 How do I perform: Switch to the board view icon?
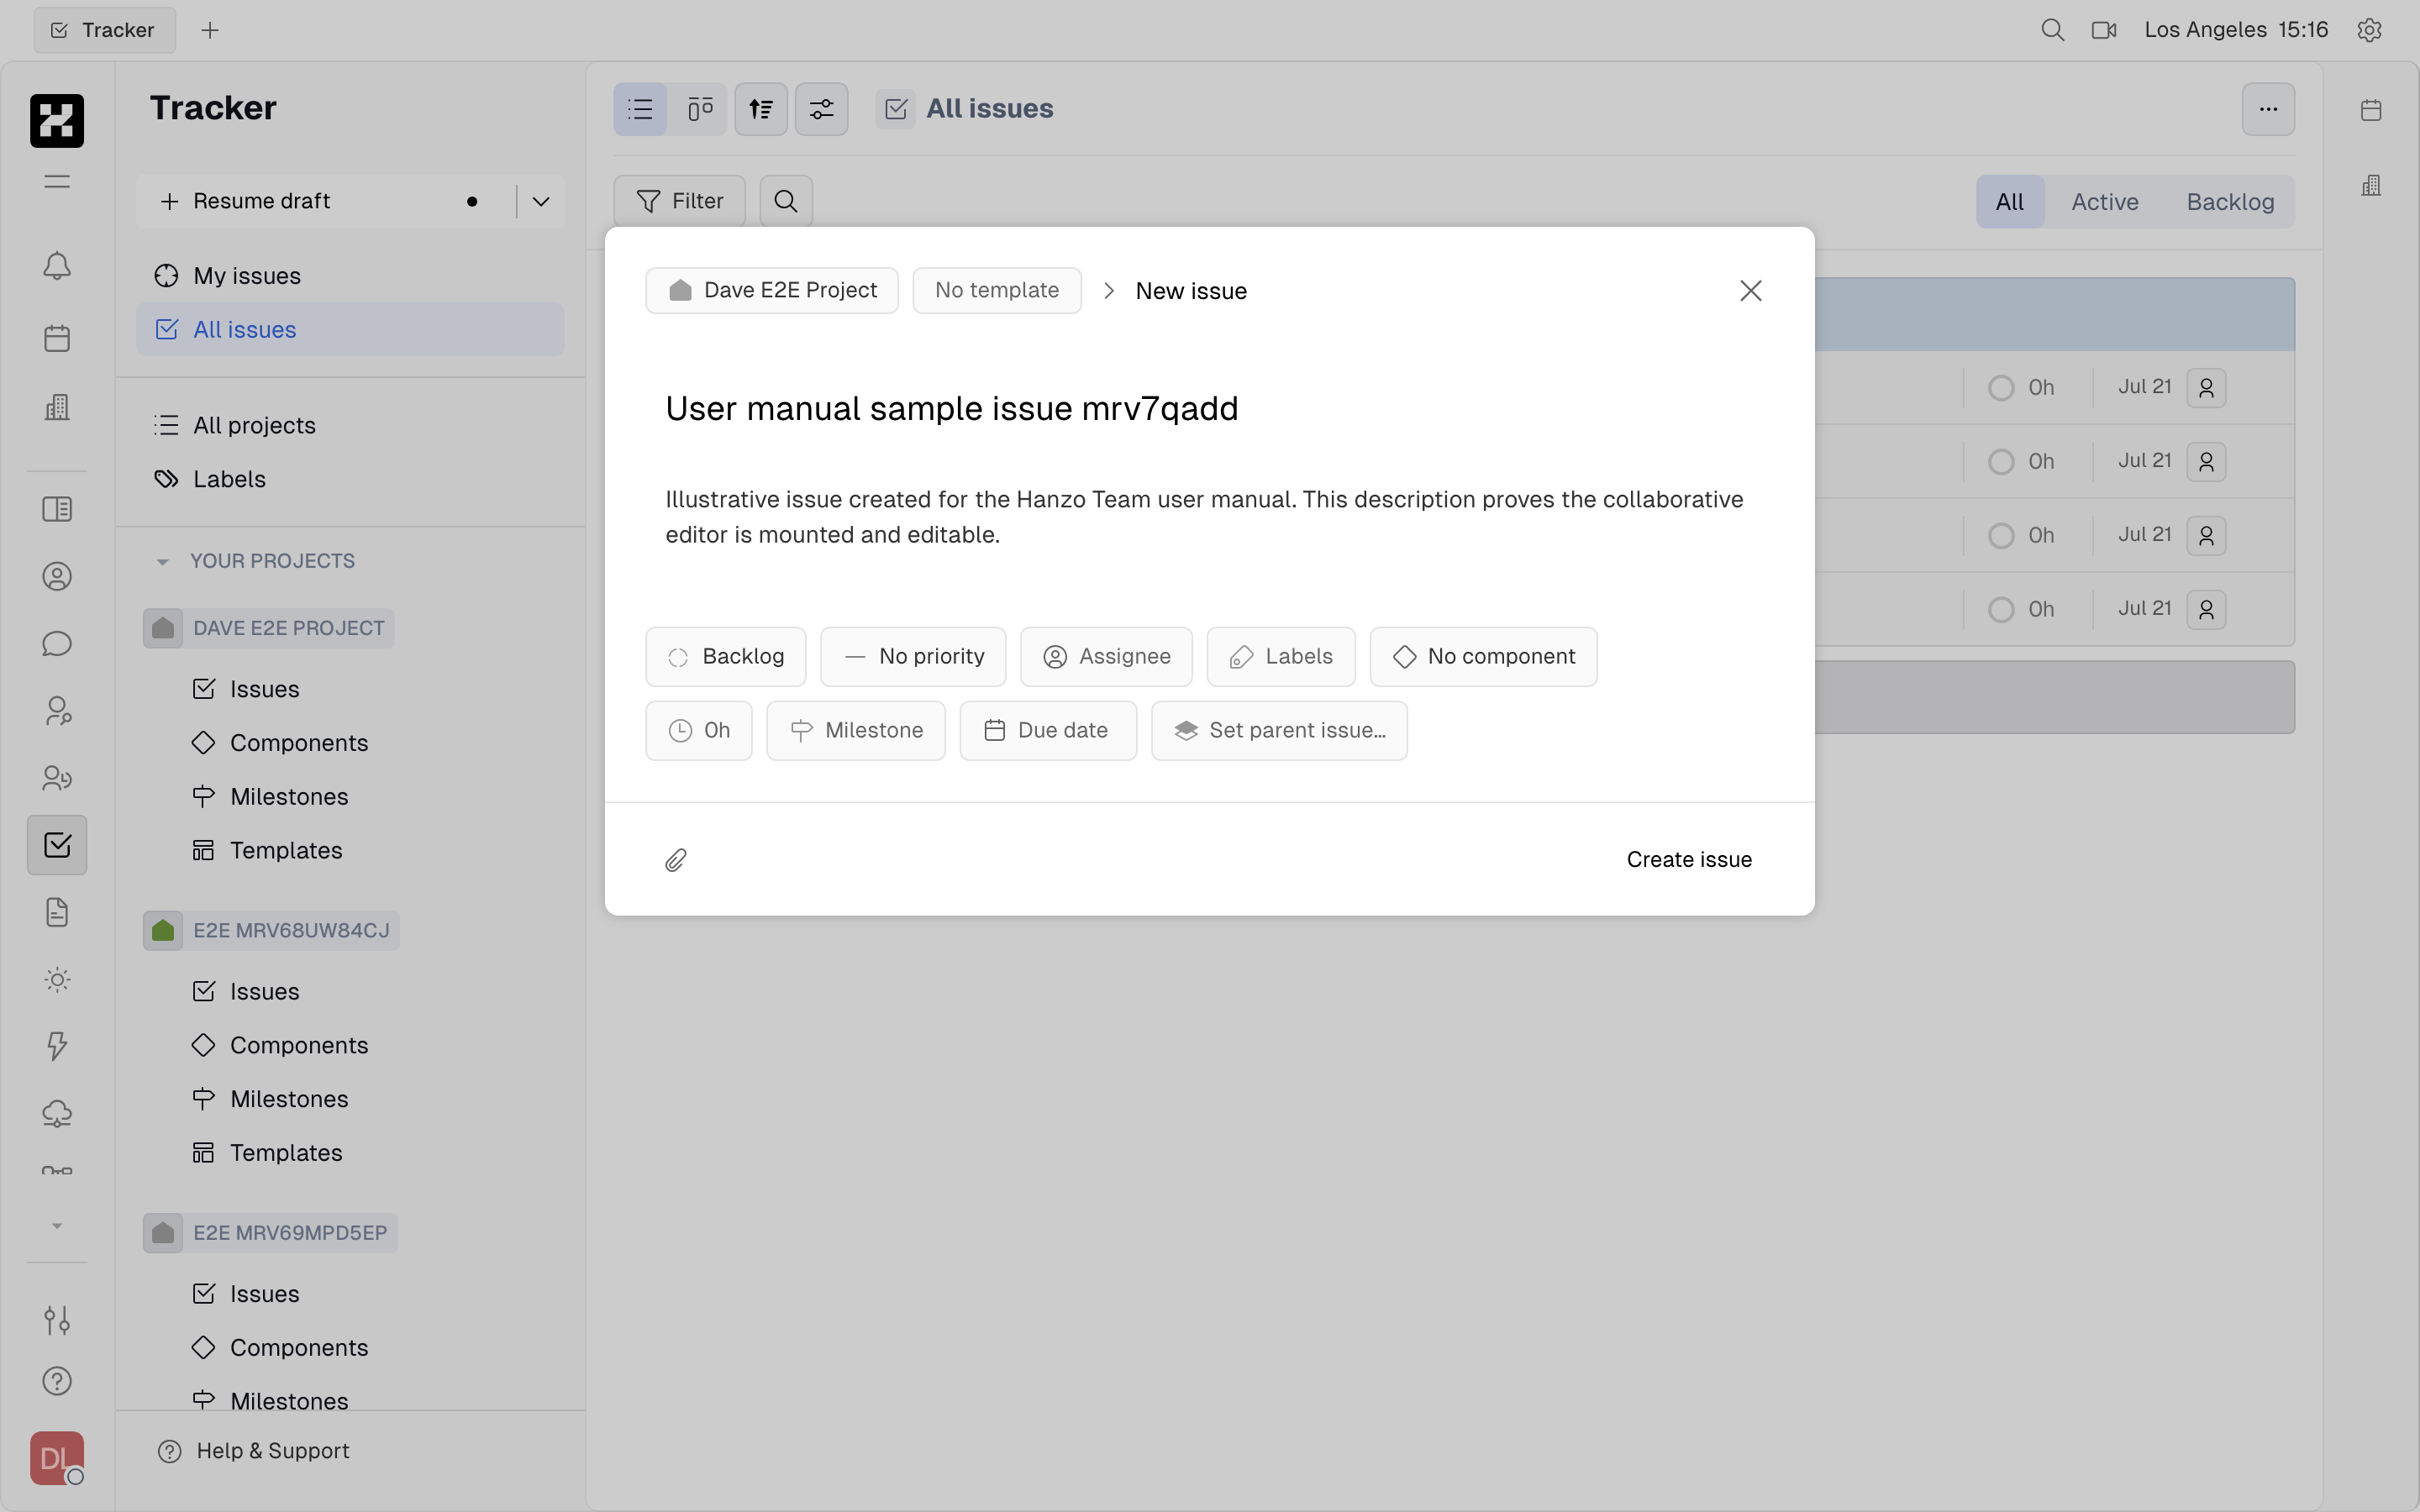coord(700,109)
